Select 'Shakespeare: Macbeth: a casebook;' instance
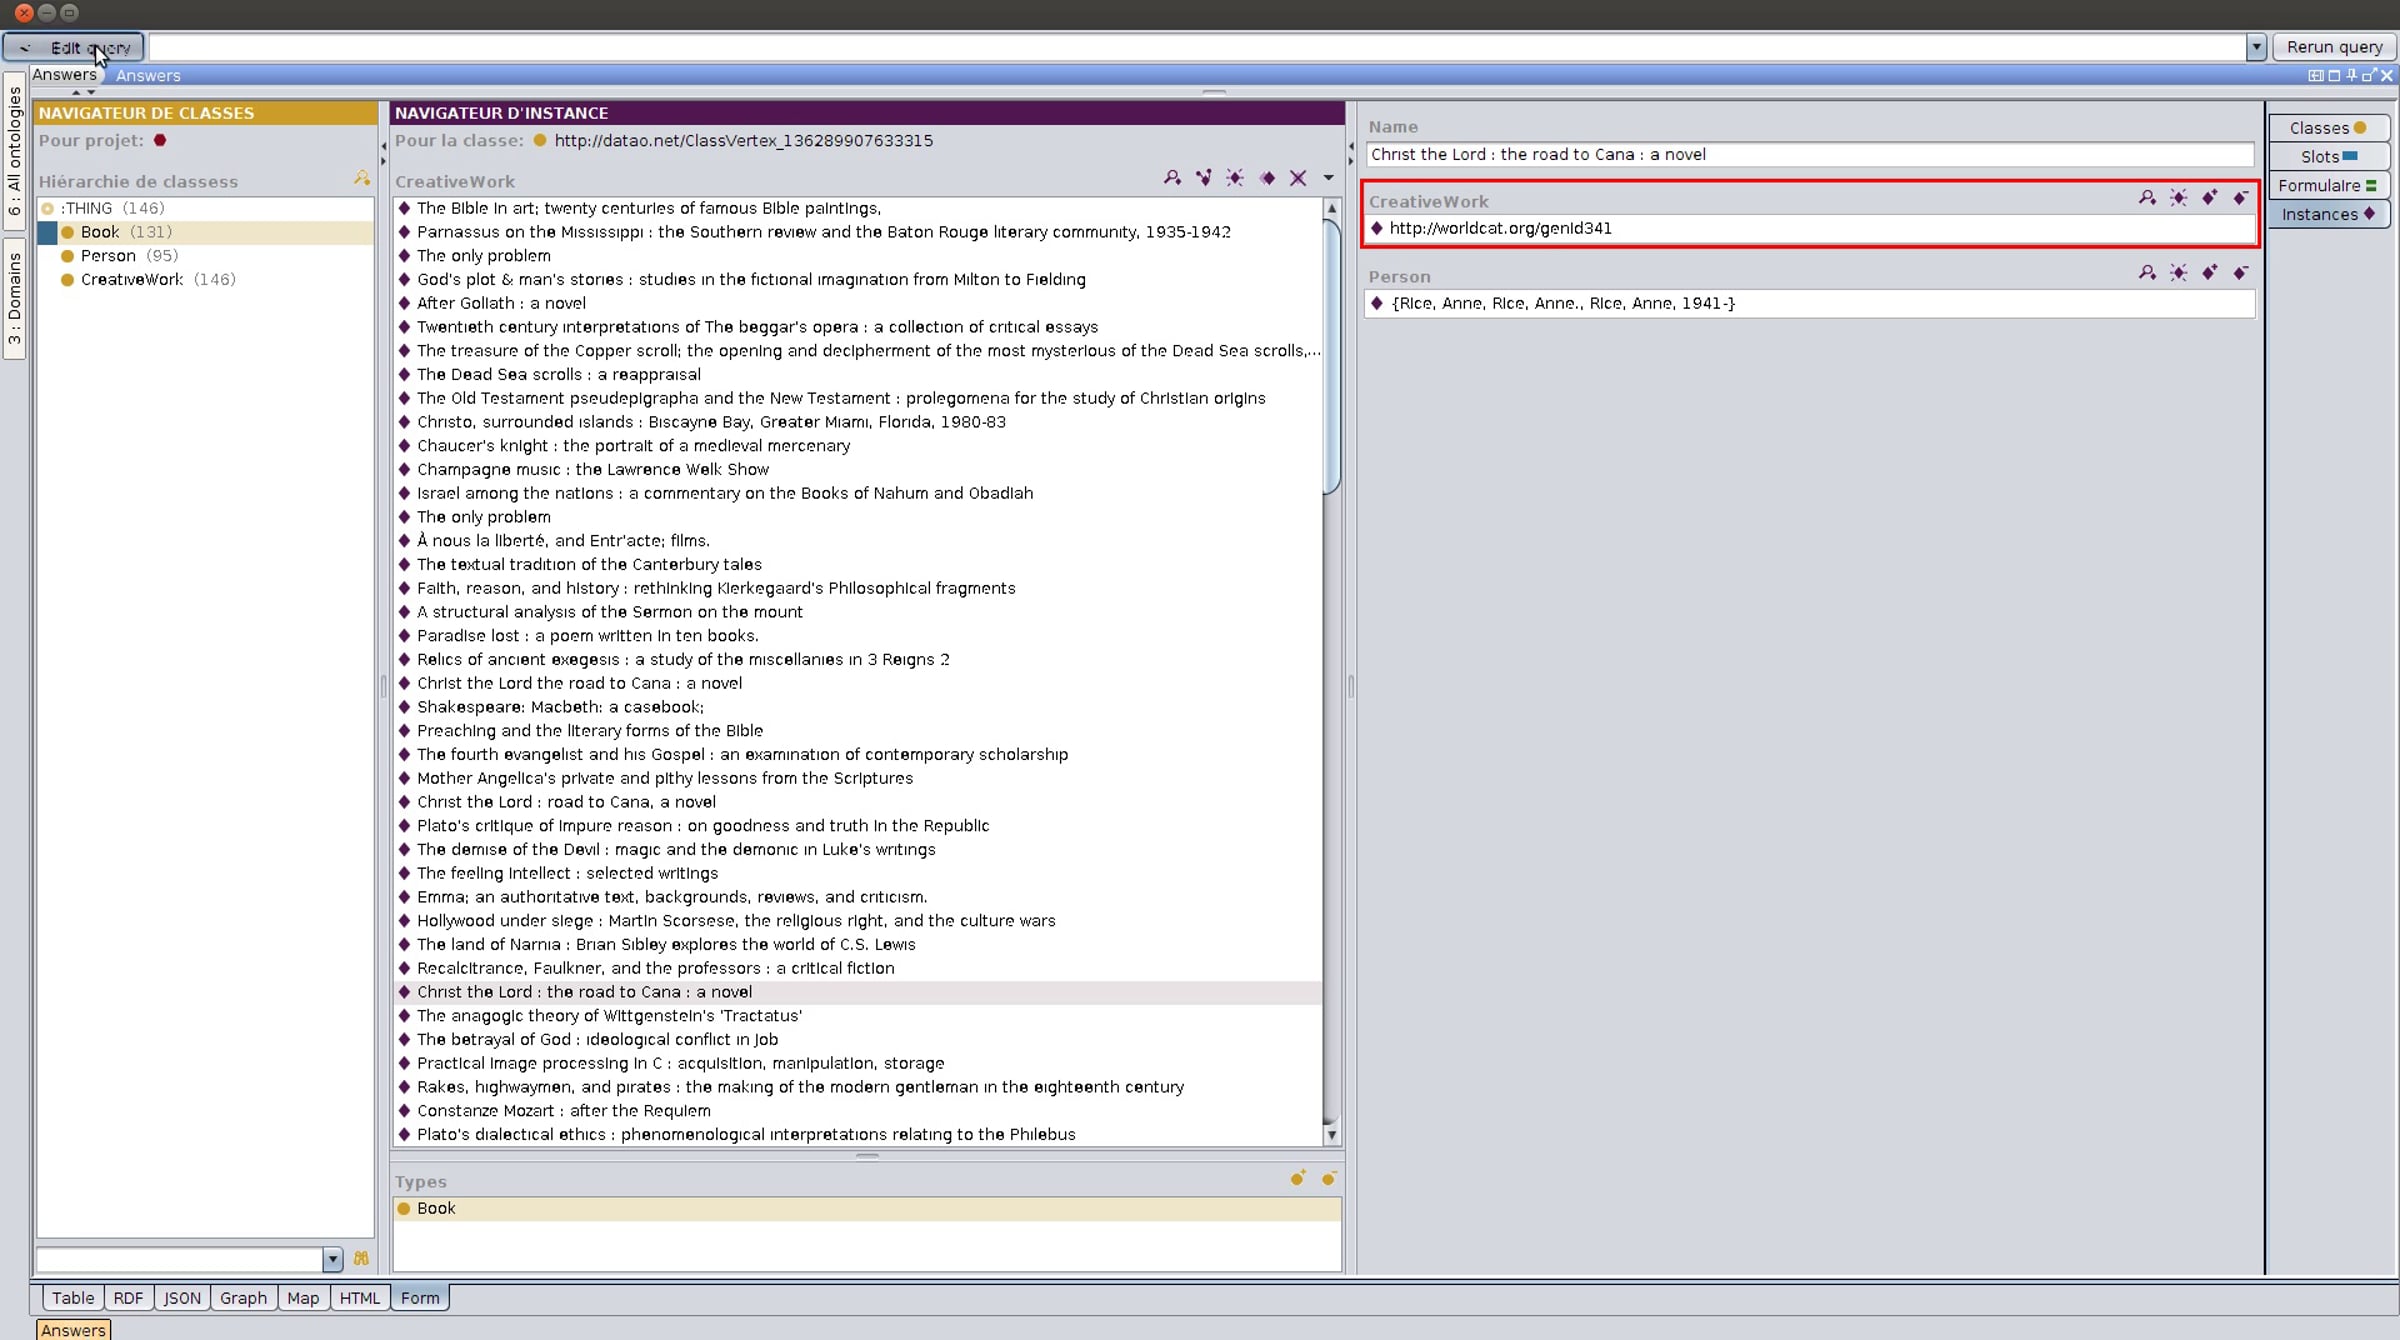Viewport: 2400px width, 1340px height. coord(560,707)
